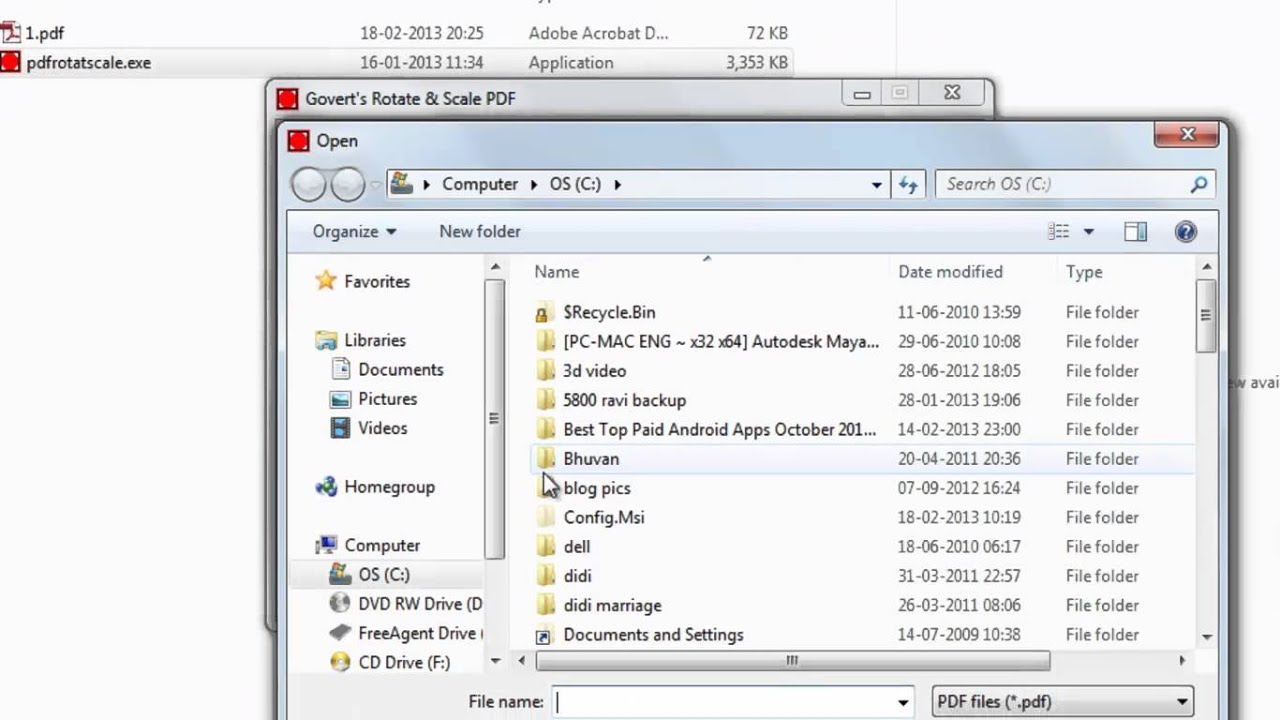Viewport: 1280px width, 720px height.
Task: Click the change view icon
Action: [1058, 232]
